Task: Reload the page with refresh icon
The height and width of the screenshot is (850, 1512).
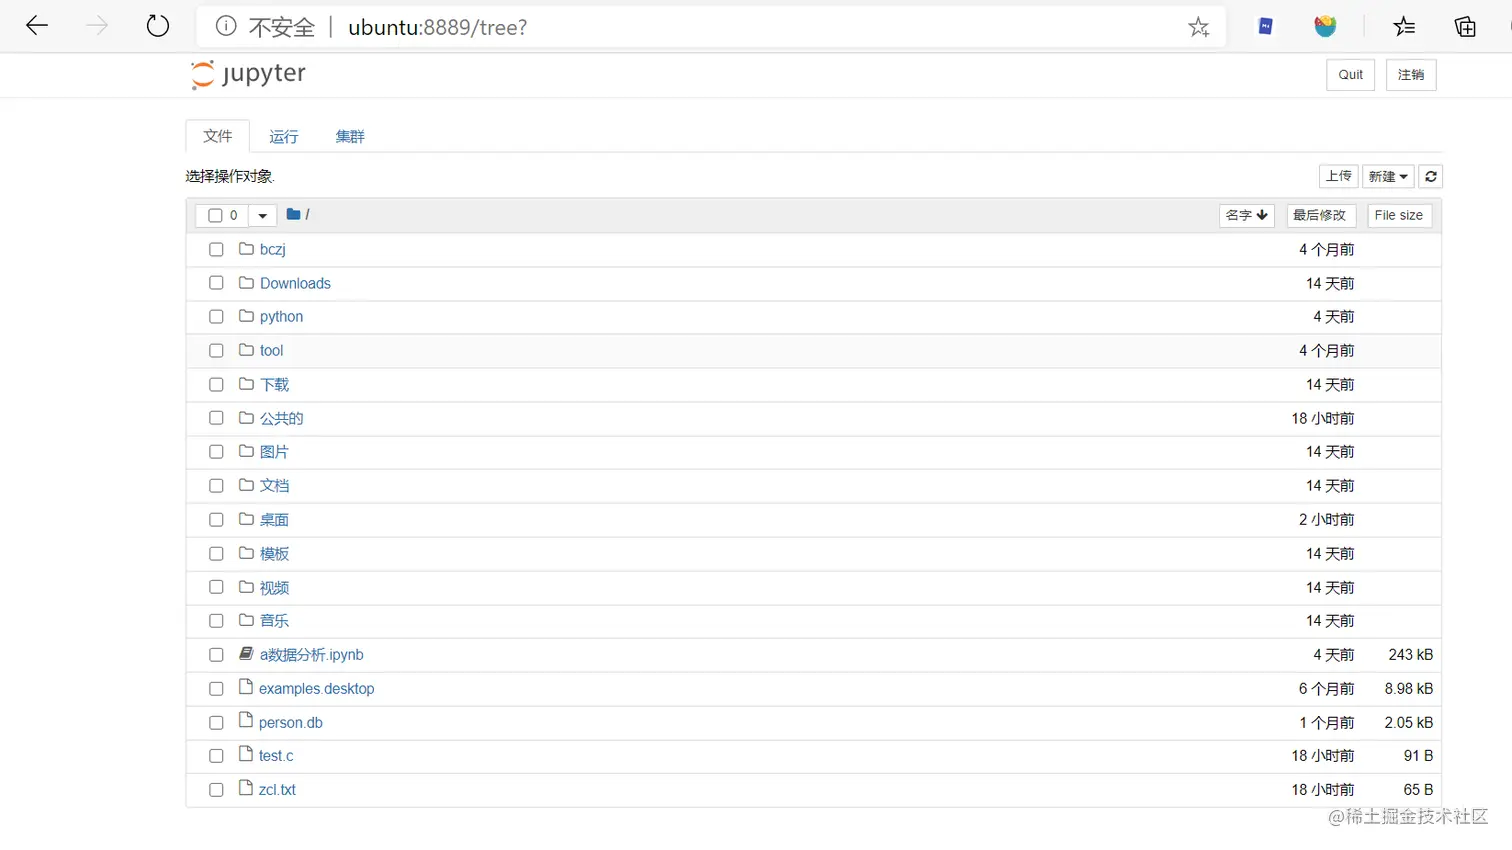Action: coord(158,26)
